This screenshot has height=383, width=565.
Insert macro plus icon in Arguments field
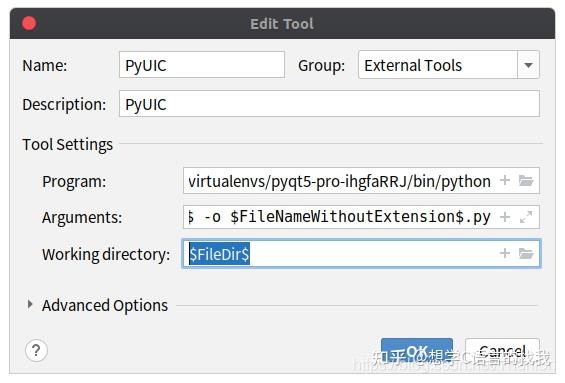click(505, 217)
